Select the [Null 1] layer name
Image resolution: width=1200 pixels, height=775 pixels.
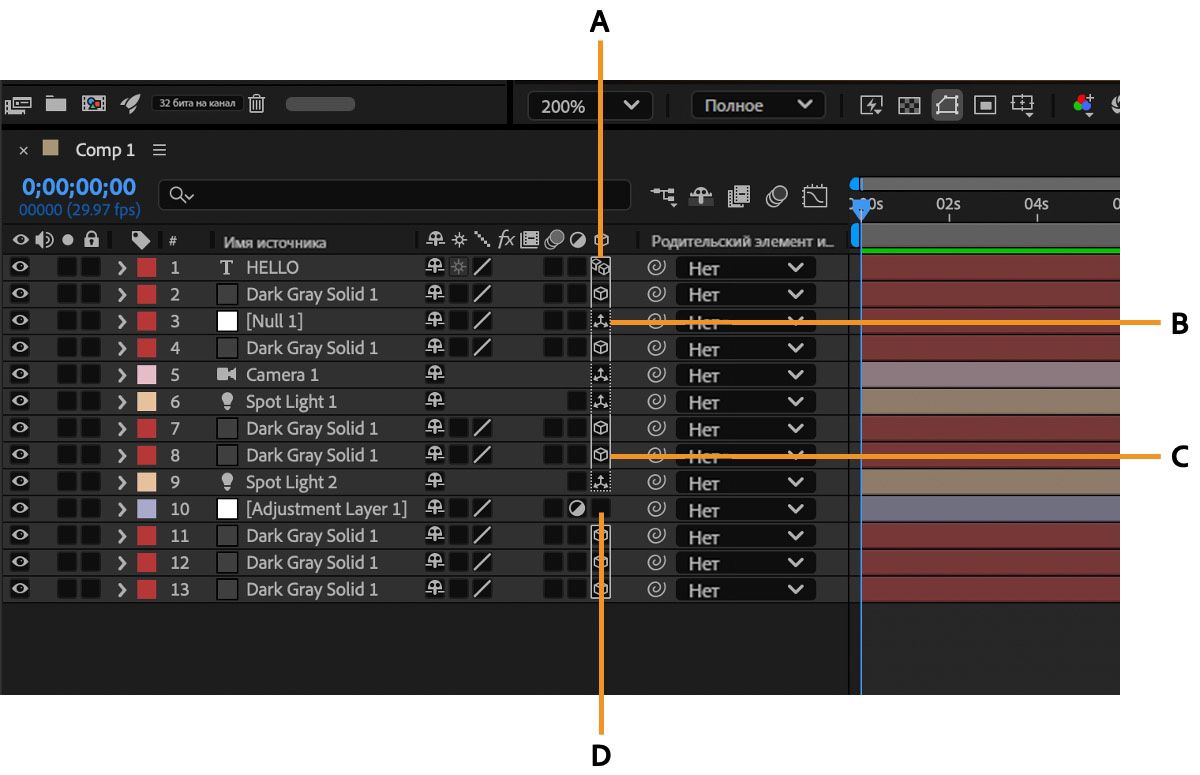(274, 321)
